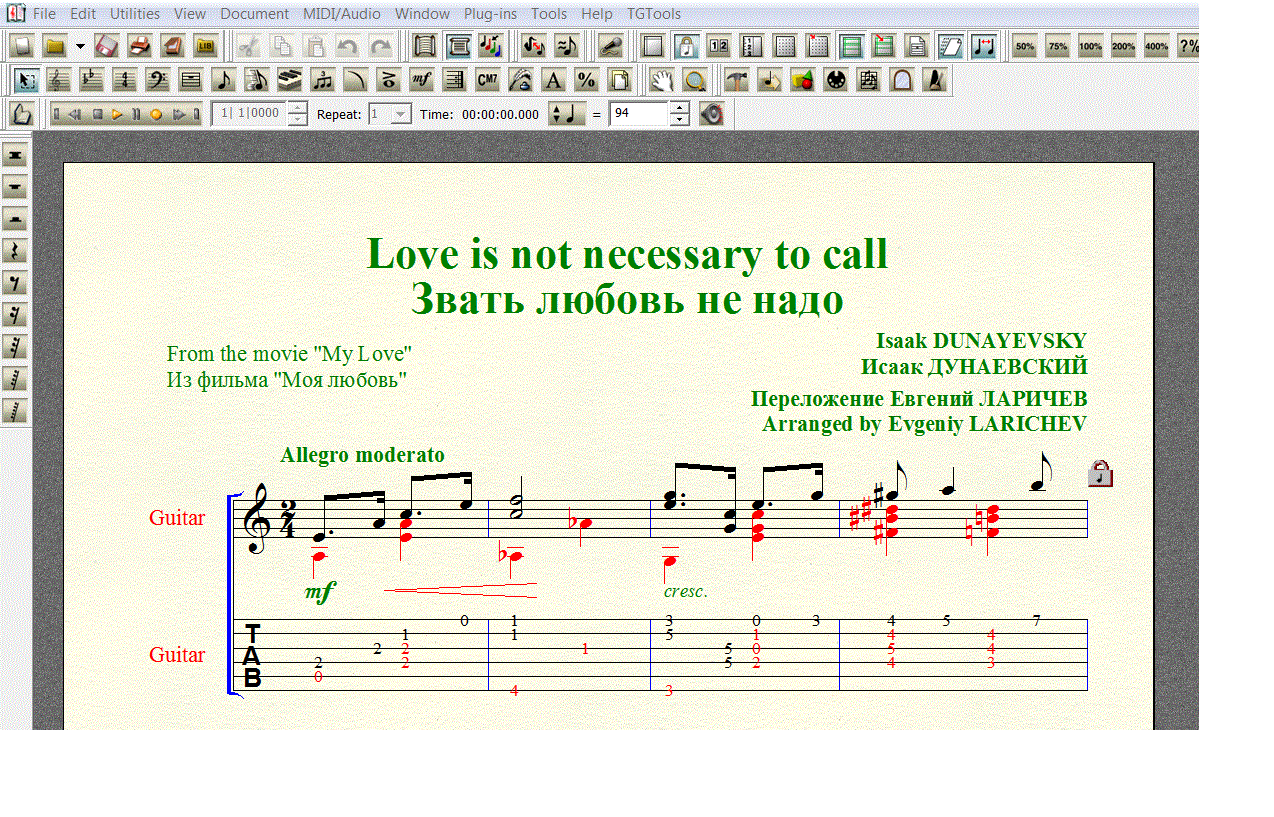This screenshot has height=817, width=1274.
Task: Select the Selection tool arrow icon
Action: [x=26, y=81]
